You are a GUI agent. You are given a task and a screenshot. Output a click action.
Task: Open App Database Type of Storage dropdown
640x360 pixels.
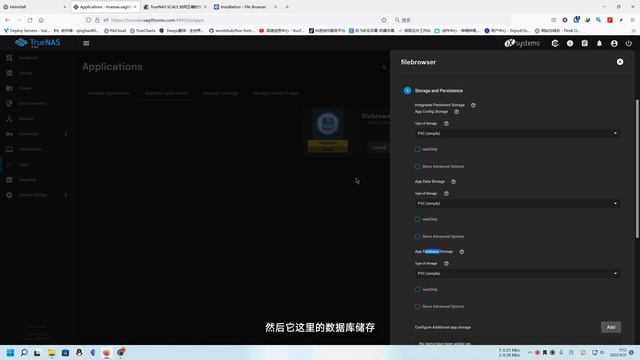pyautogui.click(x=517, y=273)
